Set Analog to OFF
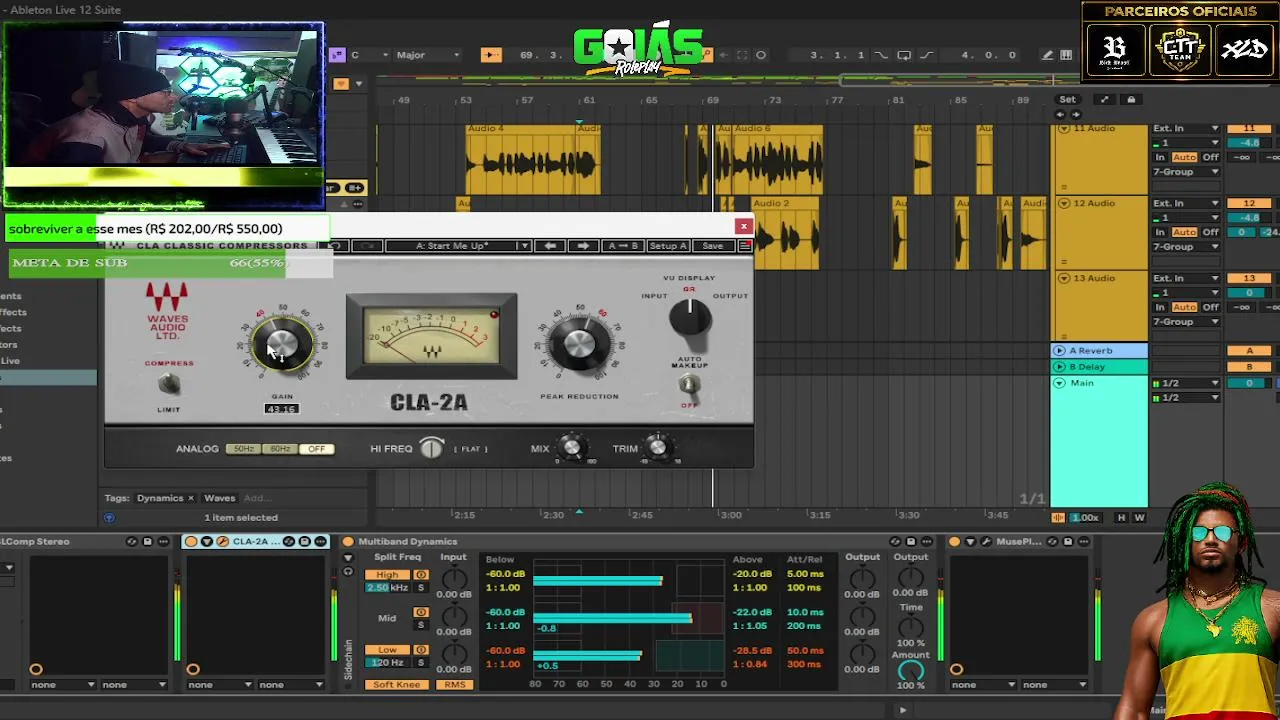The width and height of the screenshot is (1280, 720). point(316,449)
